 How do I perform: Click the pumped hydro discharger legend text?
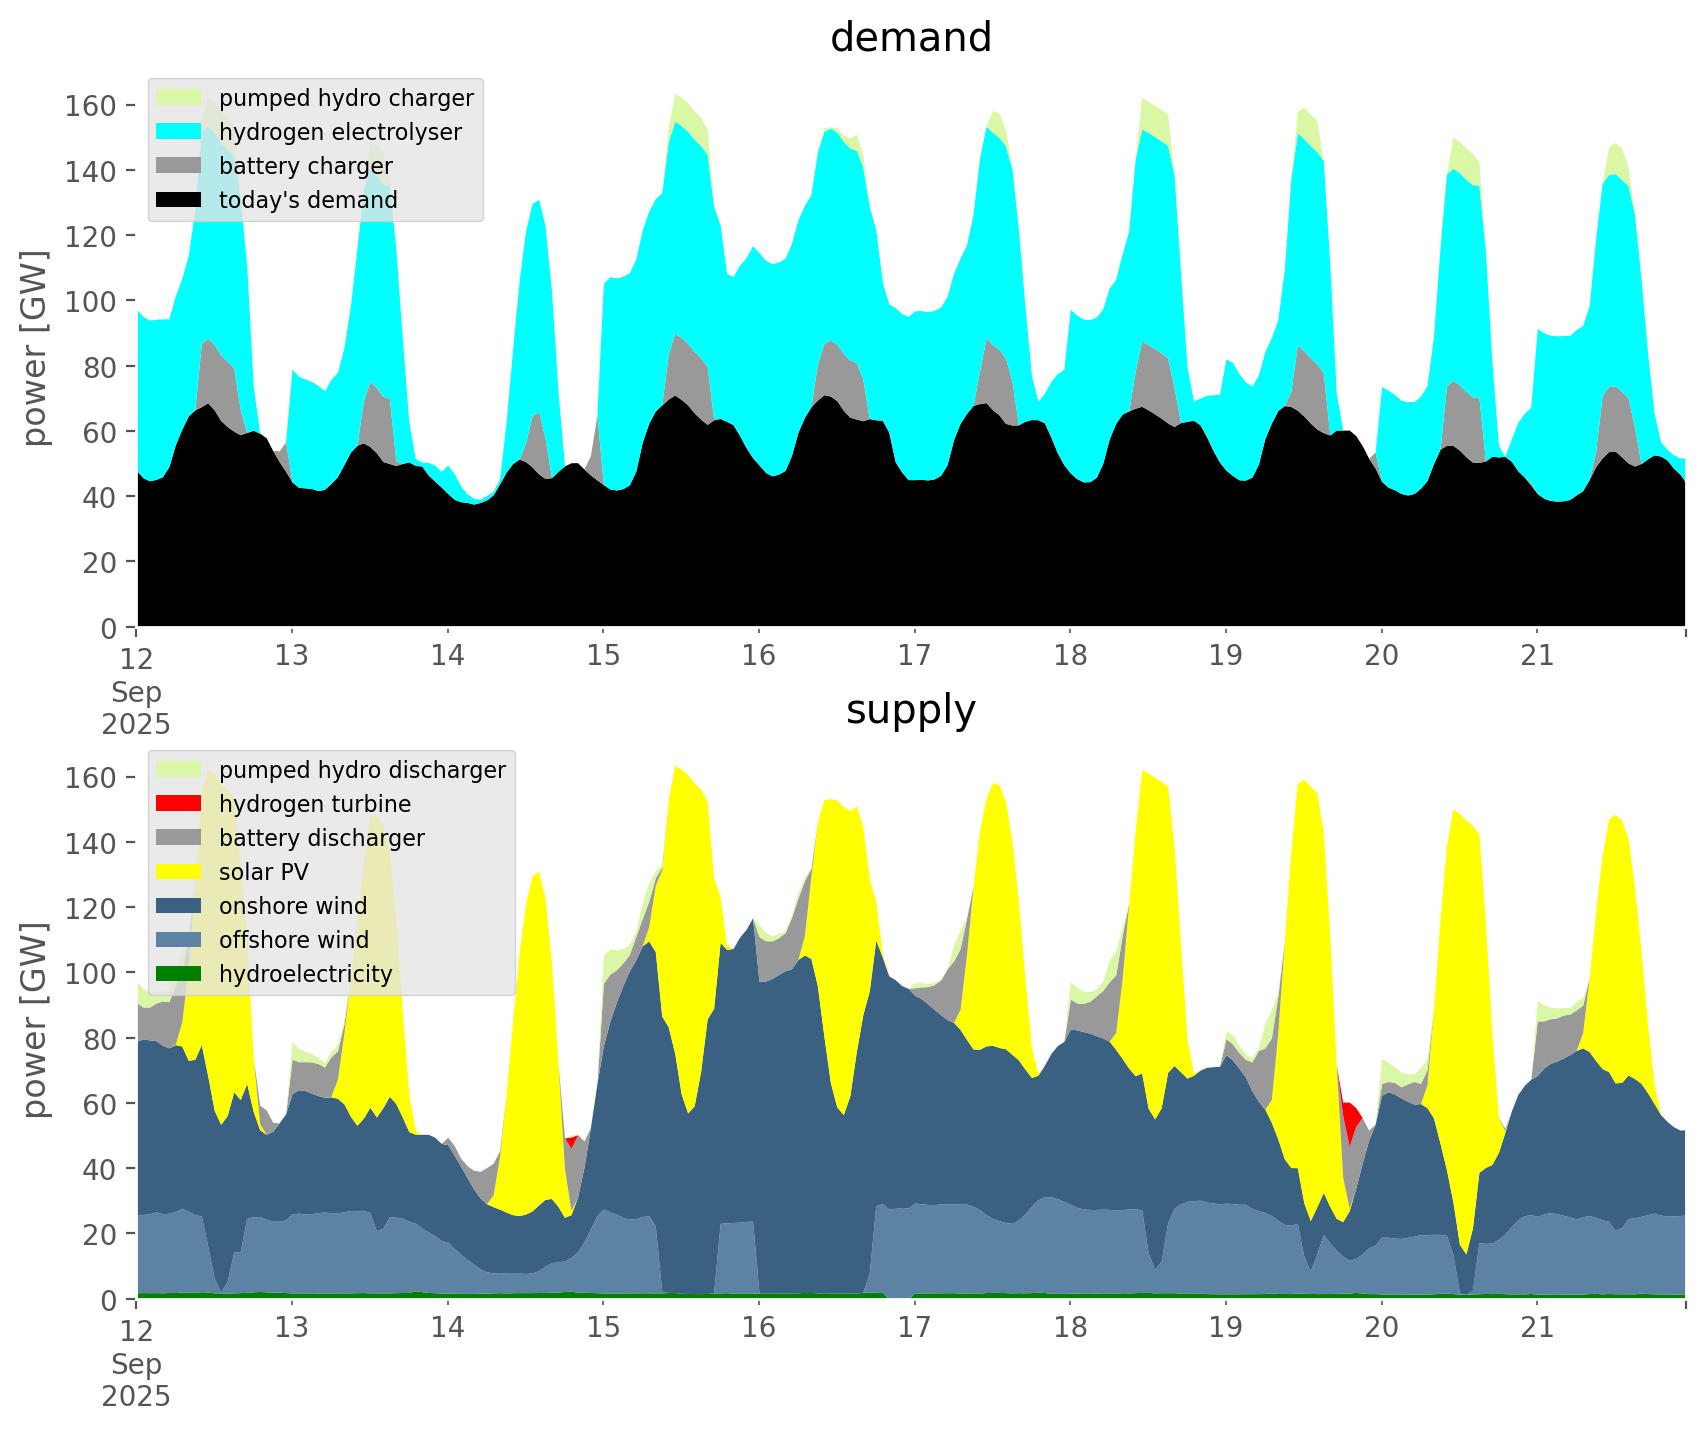pos(362,770)
